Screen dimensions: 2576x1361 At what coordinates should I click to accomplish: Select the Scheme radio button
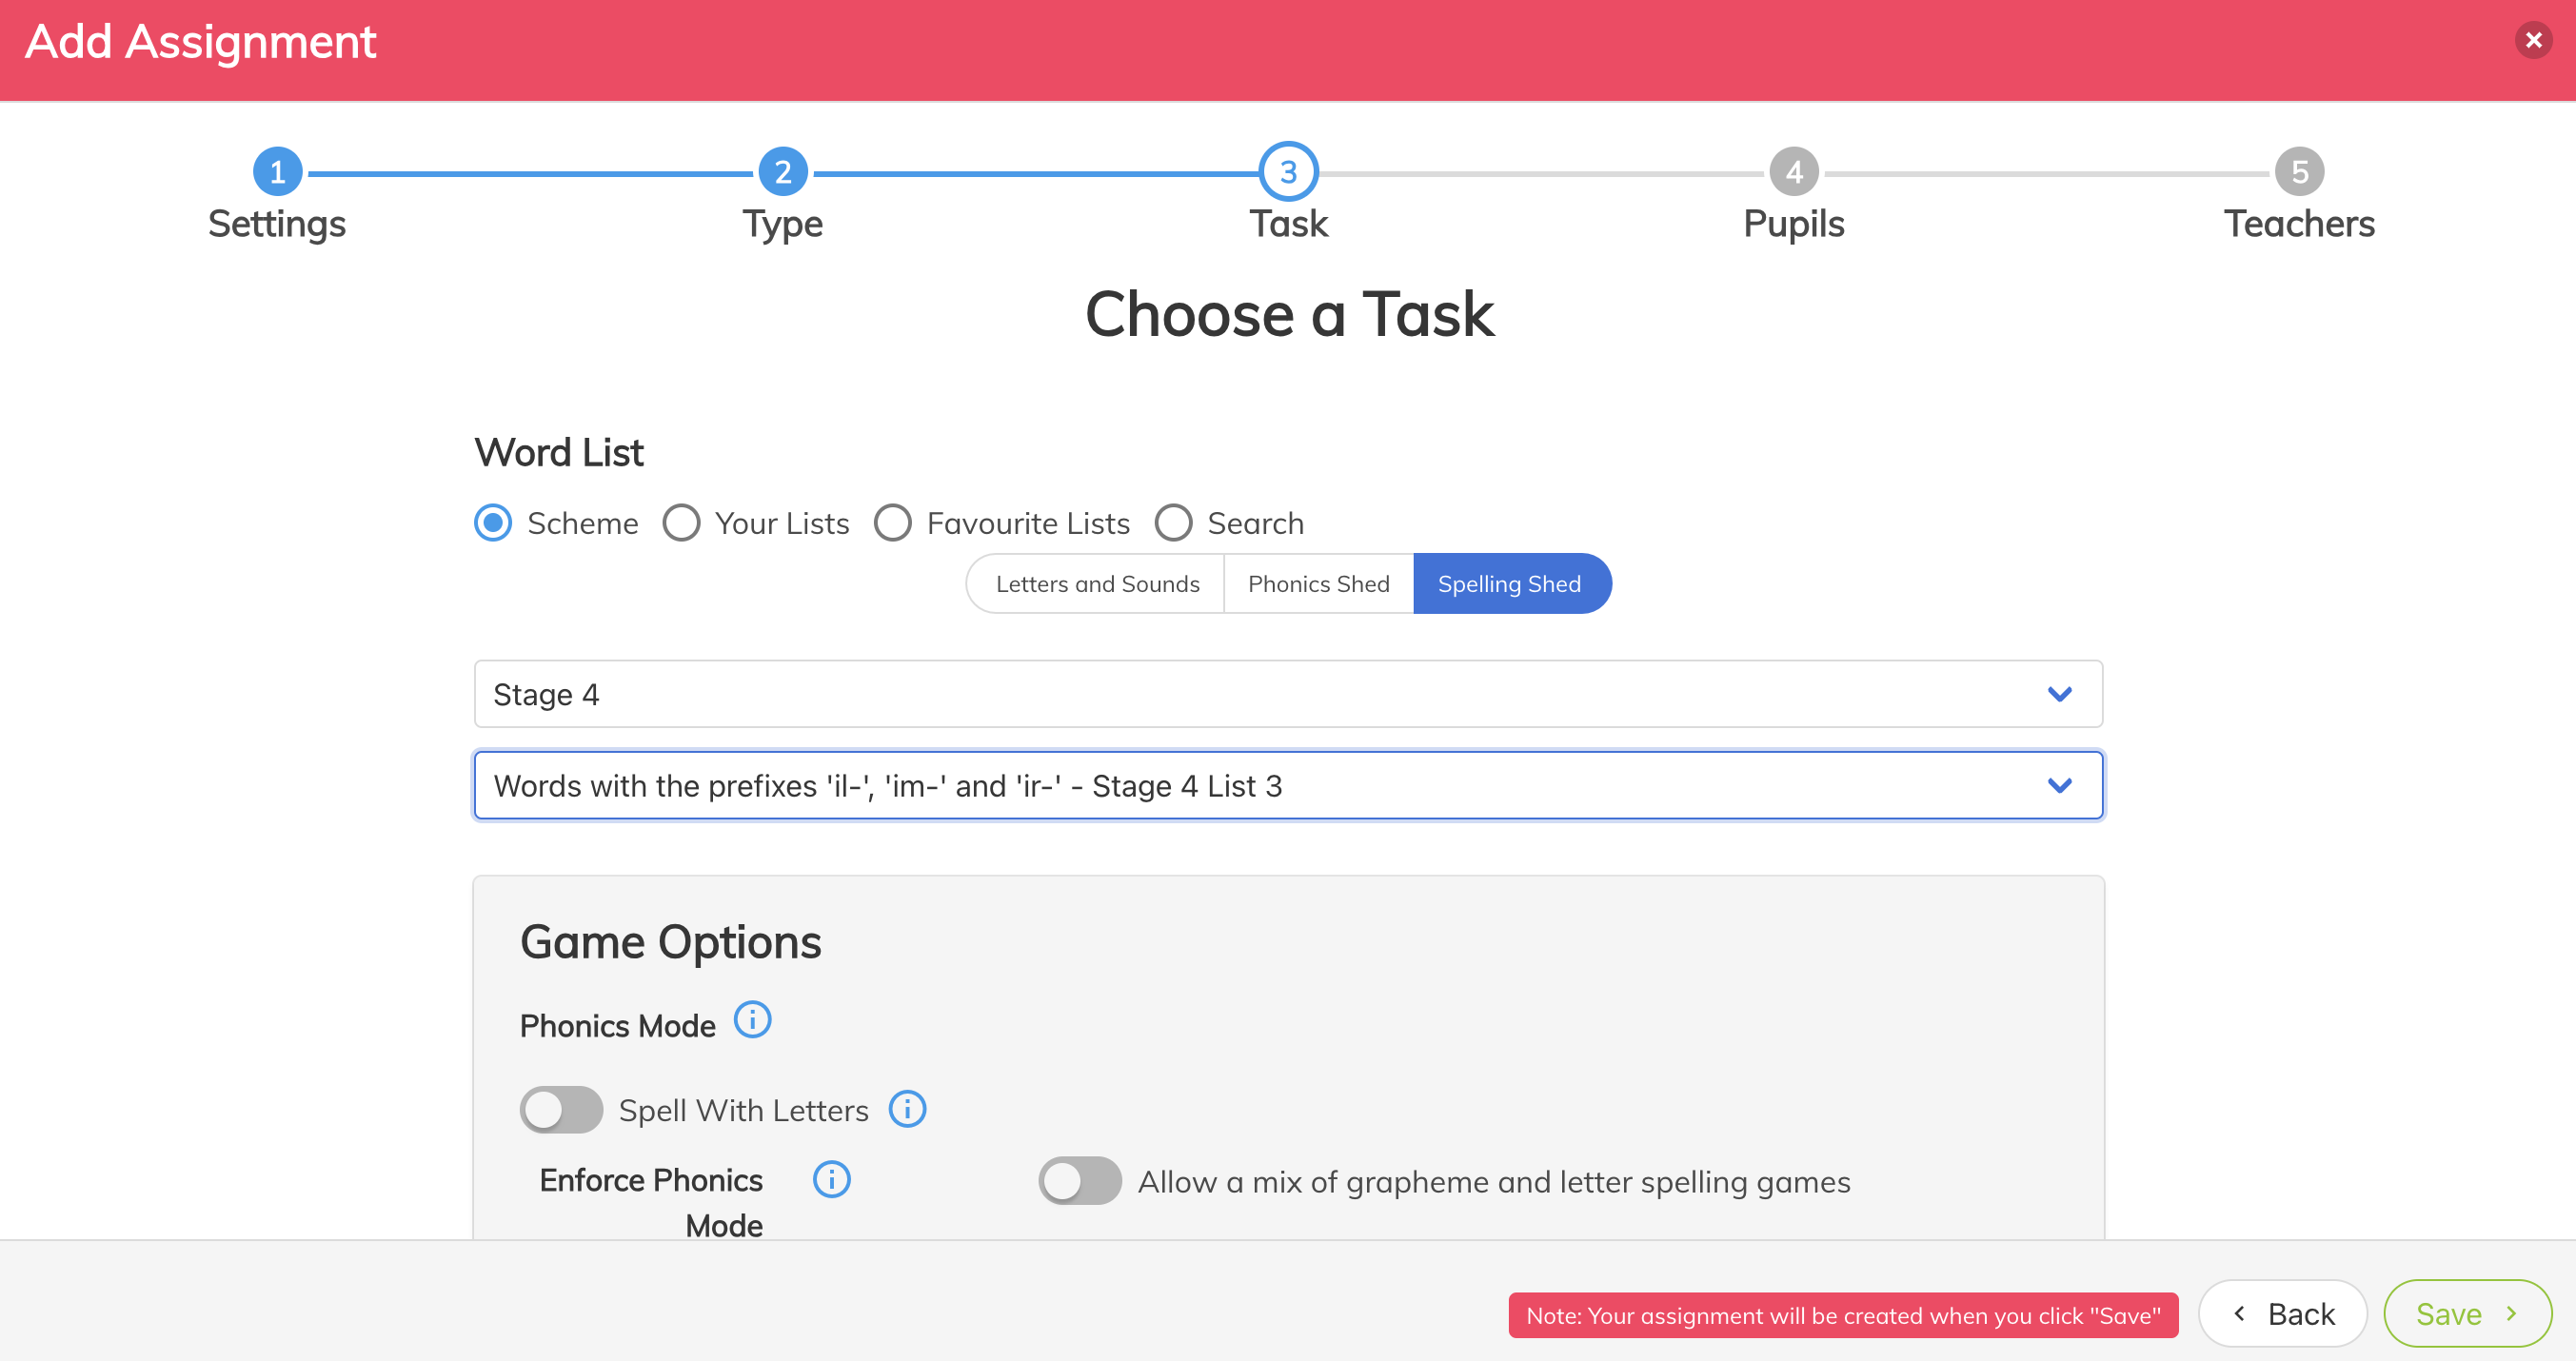pos(492,523)
